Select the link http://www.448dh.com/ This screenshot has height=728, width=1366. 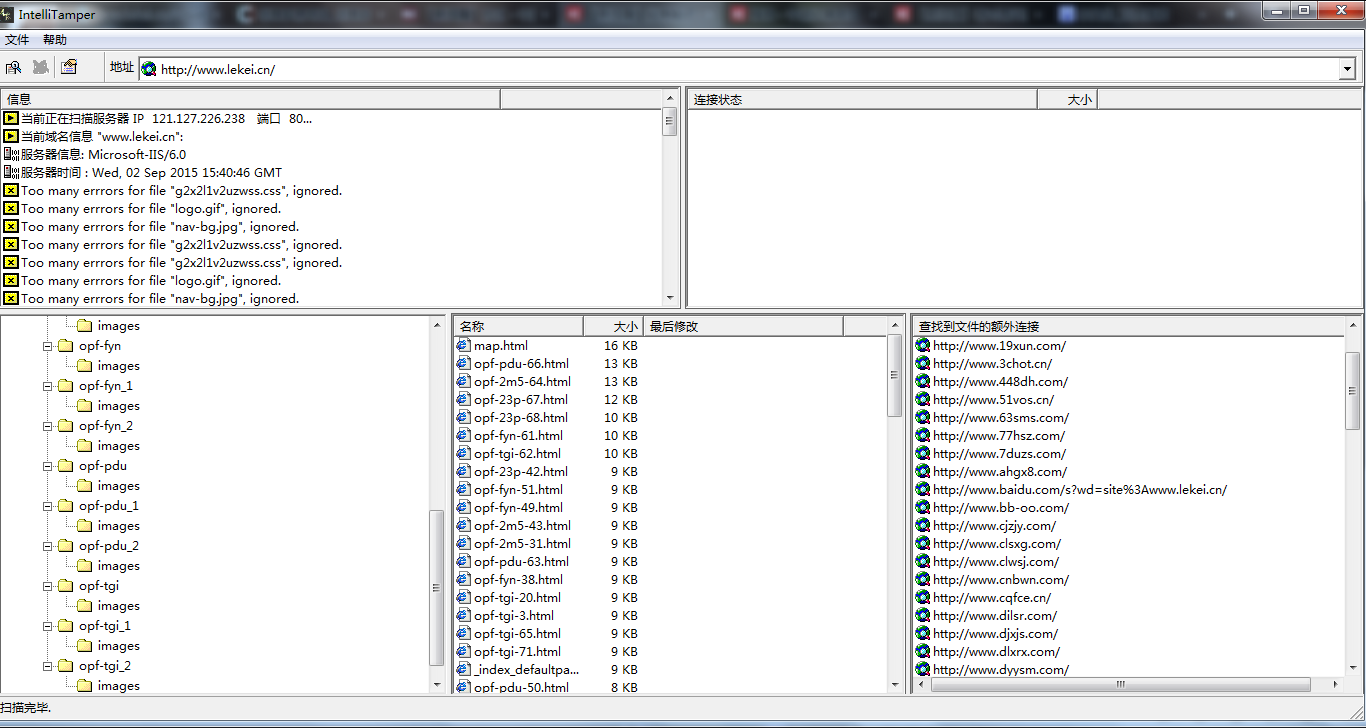tap(1000, 381)
